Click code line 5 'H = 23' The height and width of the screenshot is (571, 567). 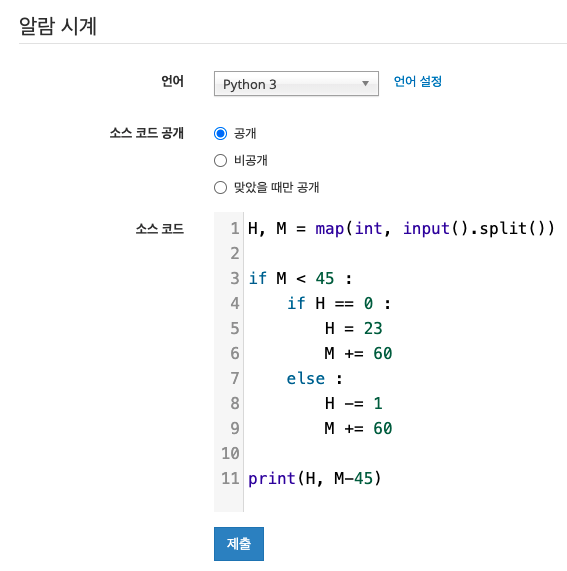pos(354,328)
